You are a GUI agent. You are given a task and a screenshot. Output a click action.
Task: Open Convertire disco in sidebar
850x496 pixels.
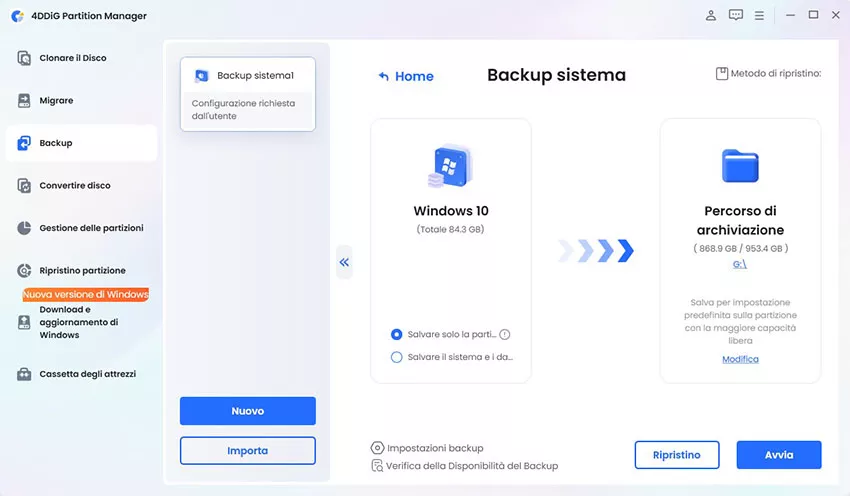(x=75, y=185)
